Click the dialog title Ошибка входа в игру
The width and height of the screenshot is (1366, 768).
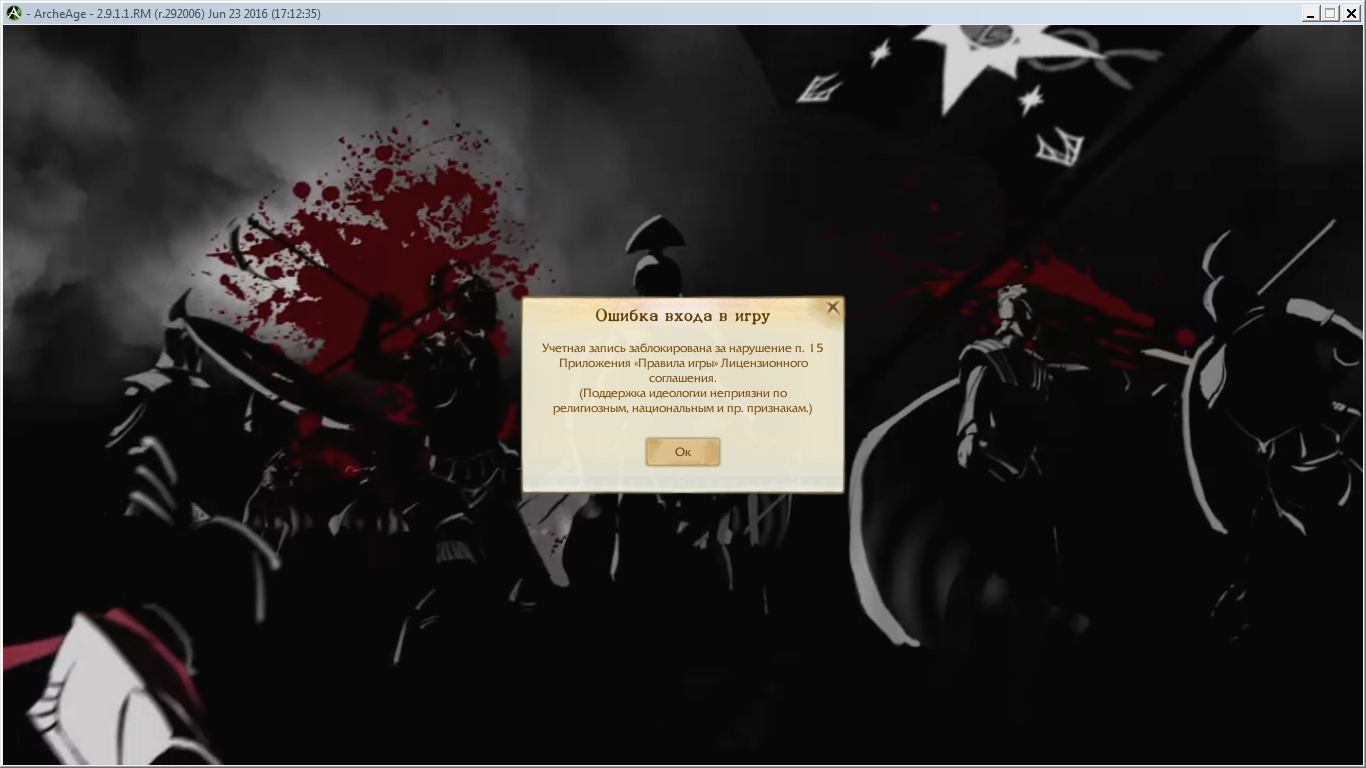tap(682, 316)
